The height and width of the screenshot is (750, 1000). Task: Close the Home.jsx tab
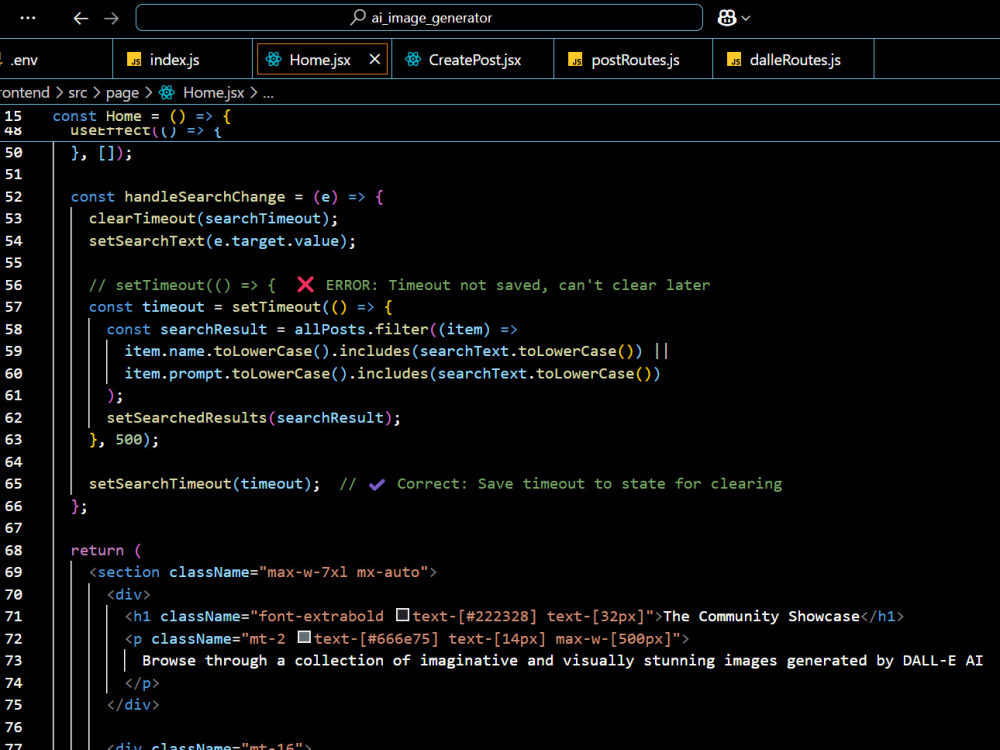[x=375, y=59]
